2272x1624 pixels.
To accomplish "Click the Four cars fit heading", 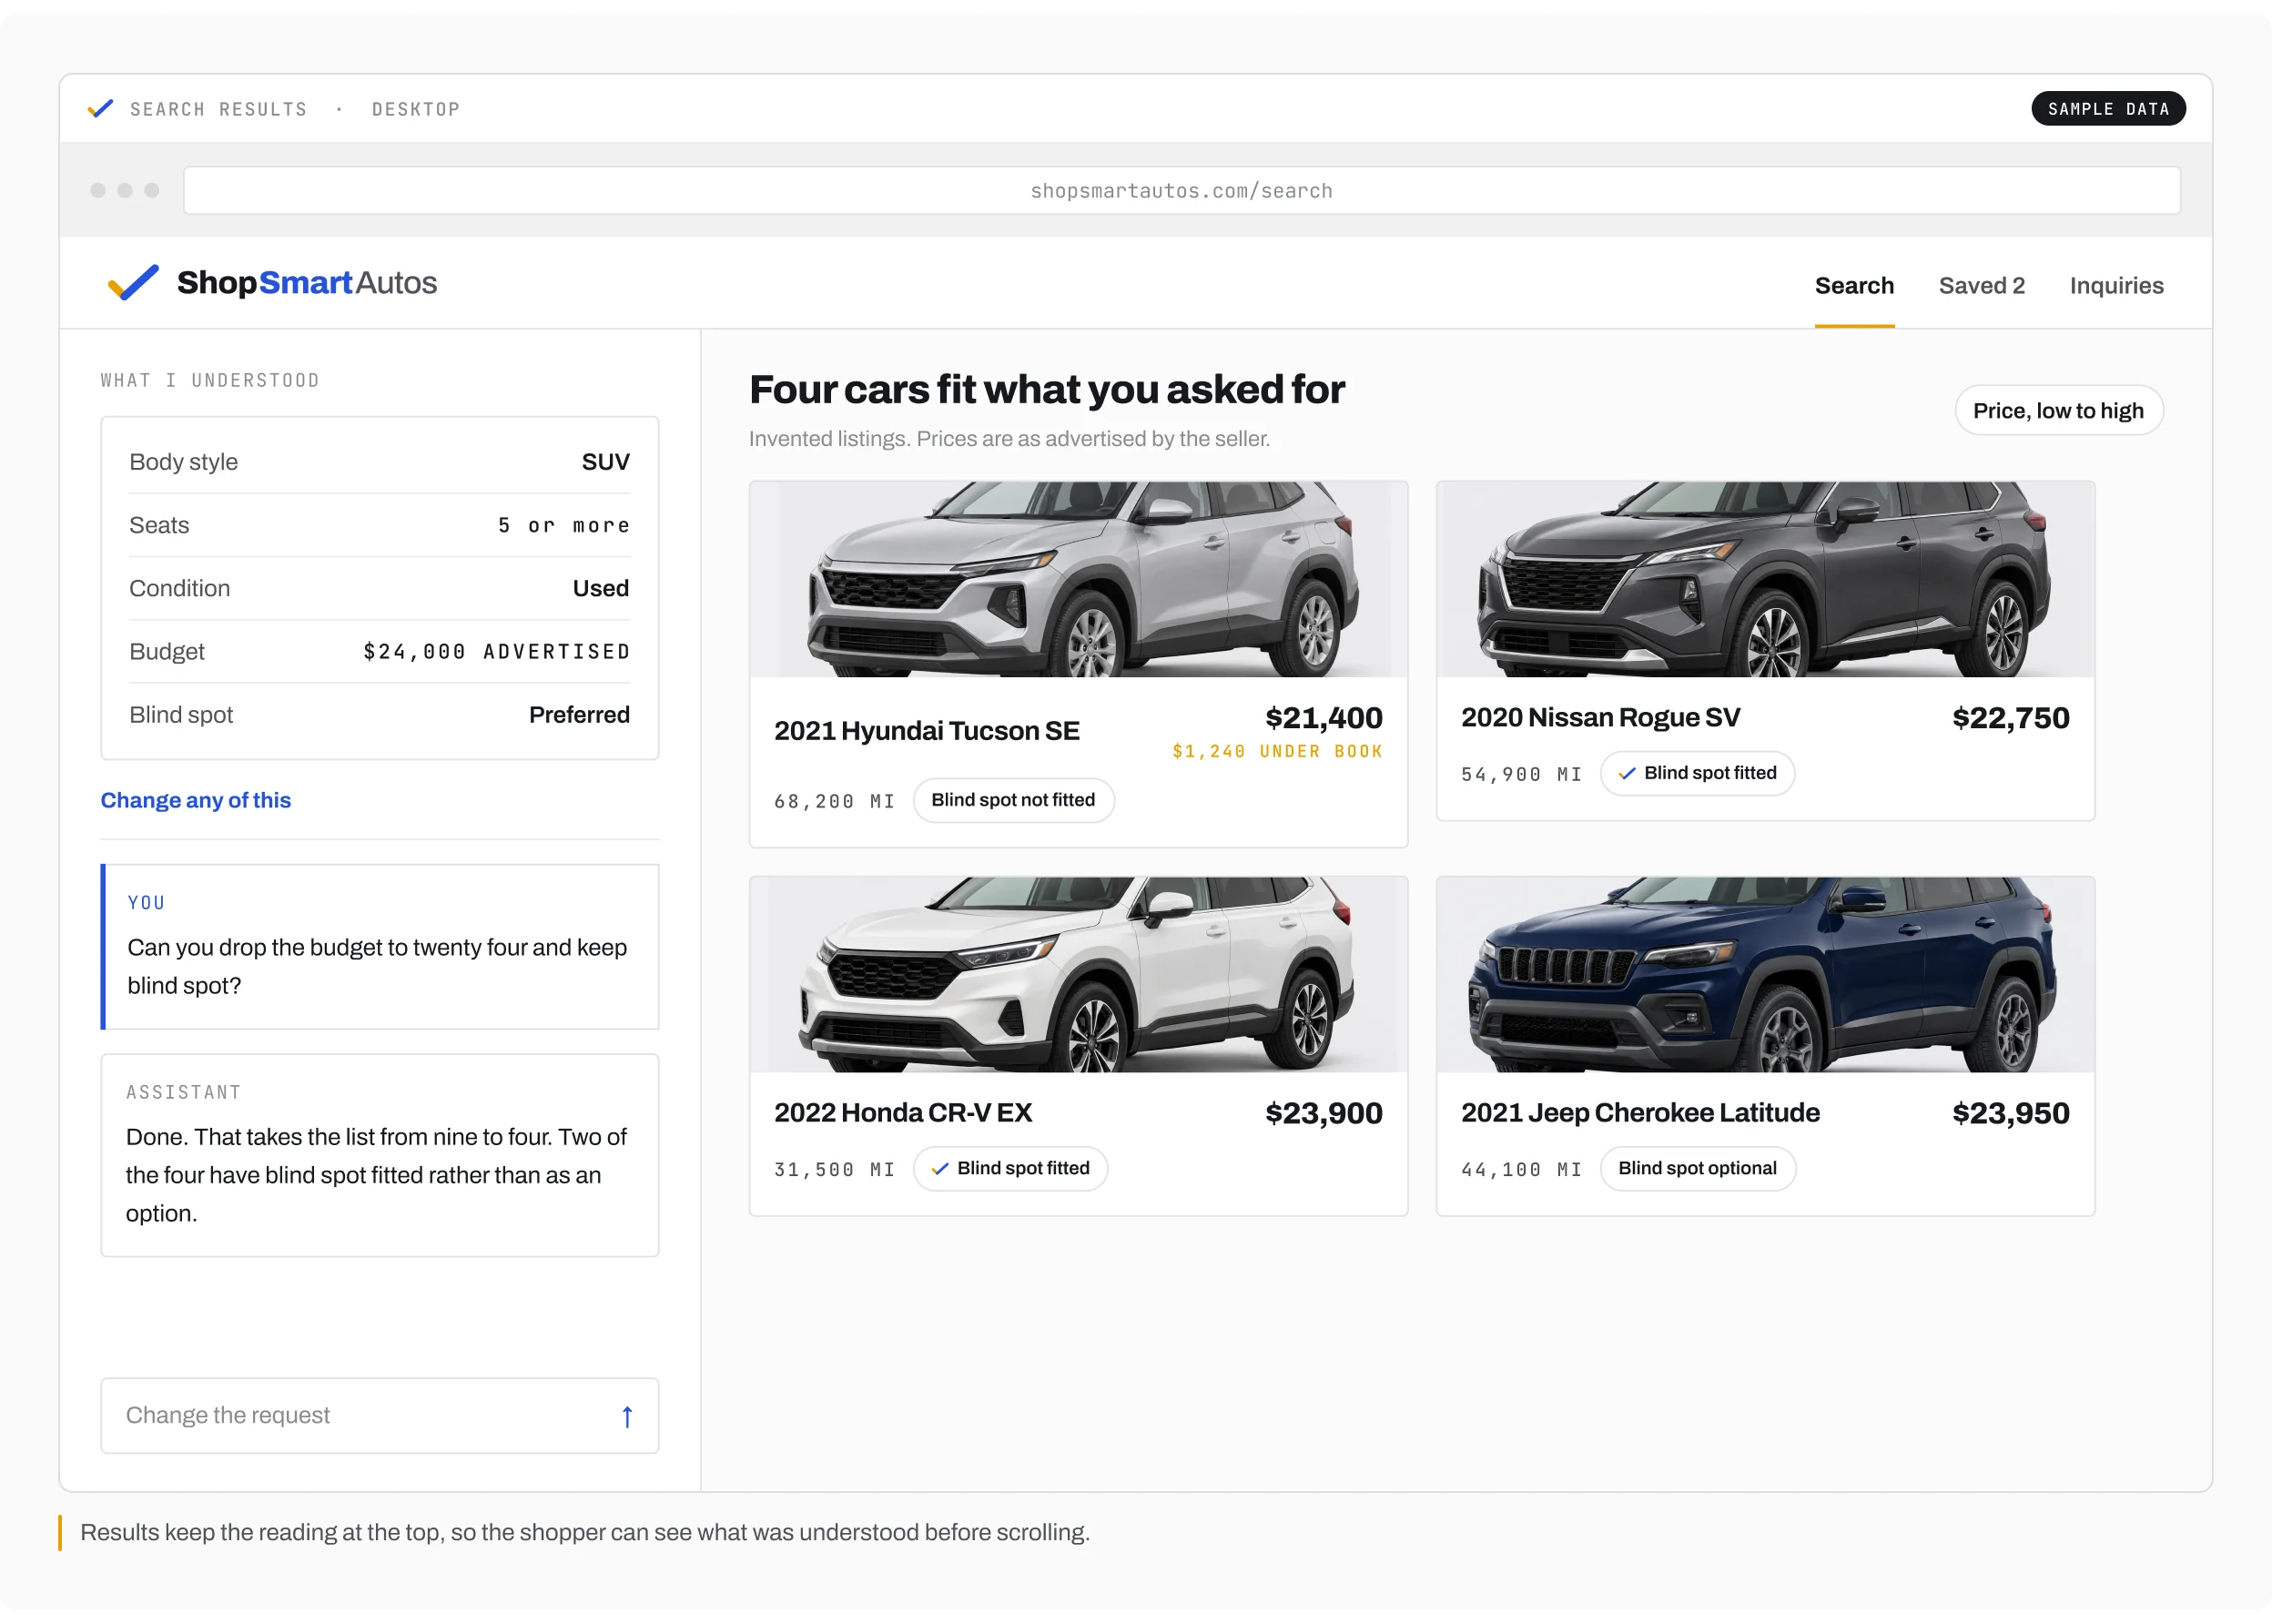I will point(1046,390).
